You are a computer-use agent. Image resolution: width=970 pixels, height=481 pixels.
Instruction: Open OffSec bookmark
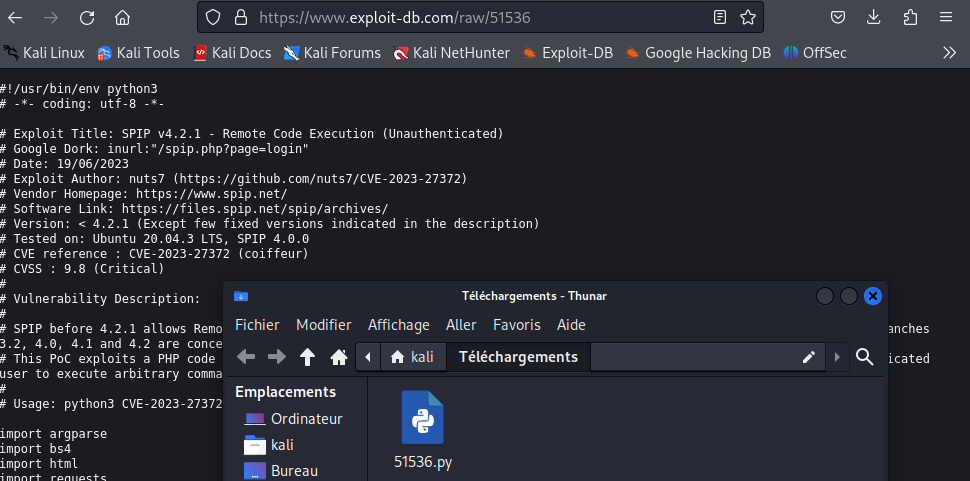[815, 53]
